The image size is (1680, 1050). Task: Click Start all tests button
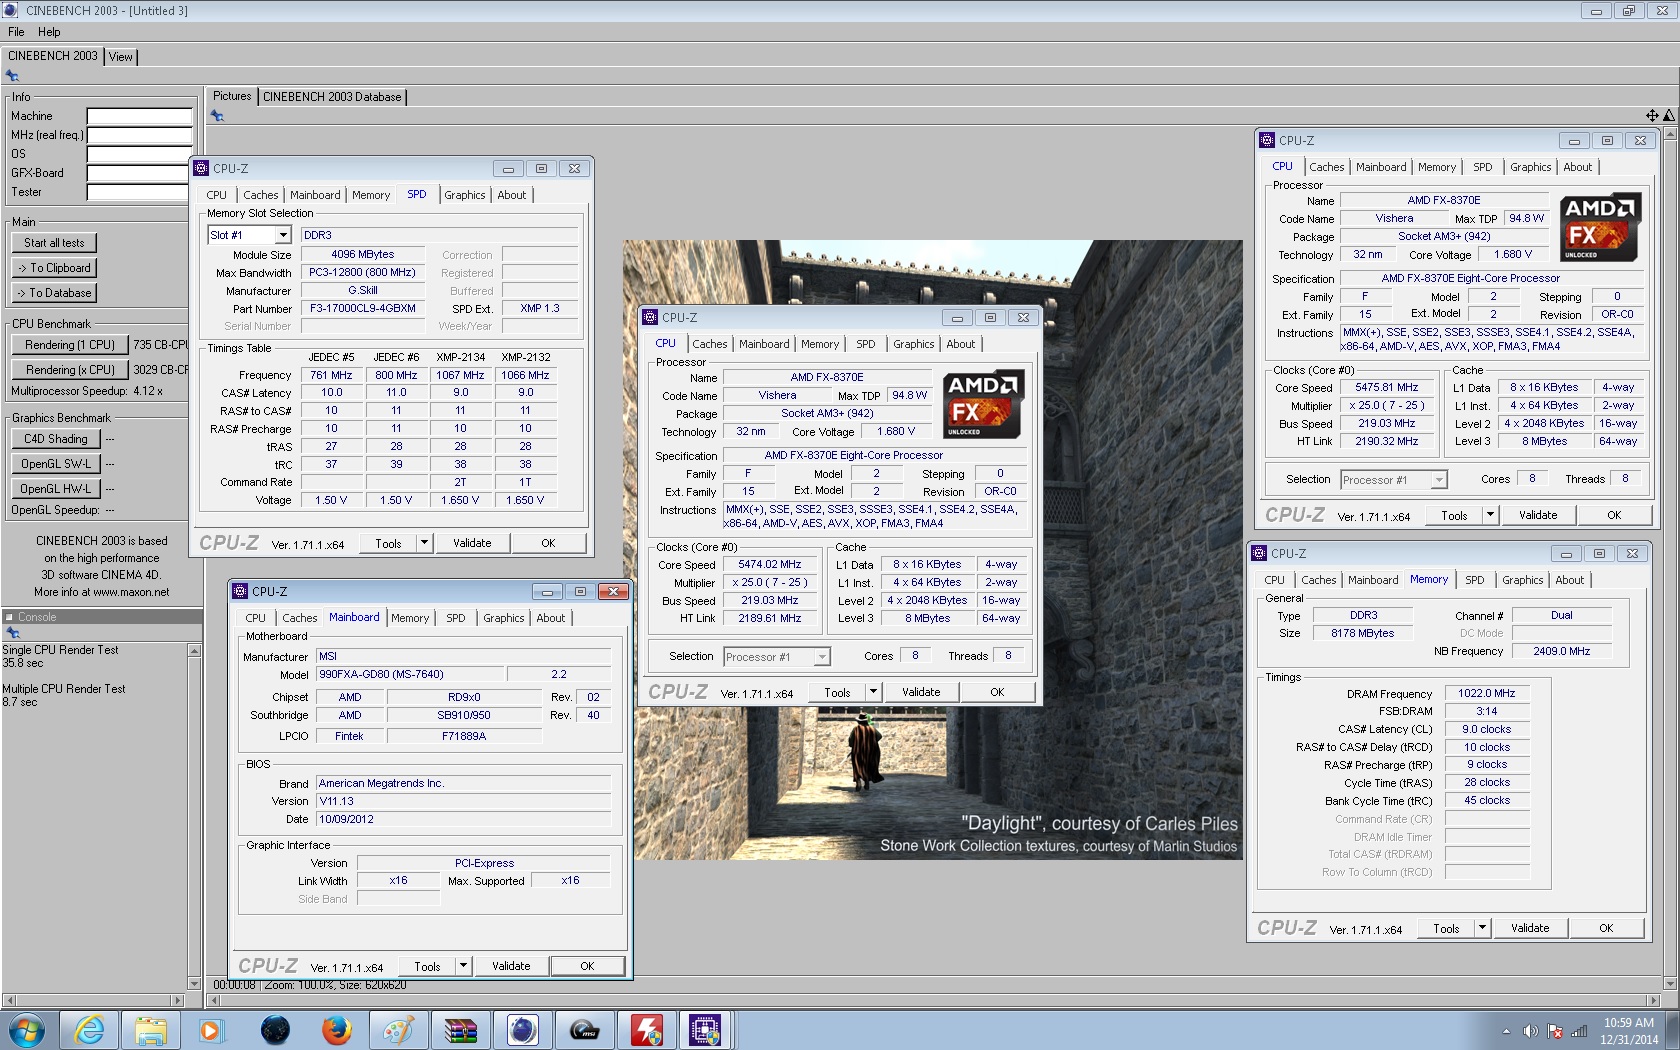click(x=54, y=243)
